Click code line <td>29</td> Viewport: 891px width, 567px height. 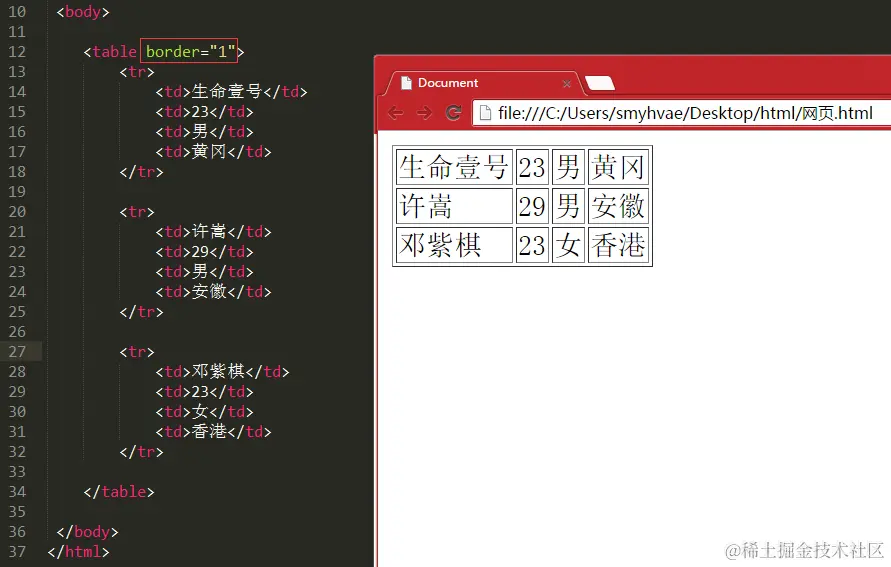pyautogui.click(x=205, y=252)
